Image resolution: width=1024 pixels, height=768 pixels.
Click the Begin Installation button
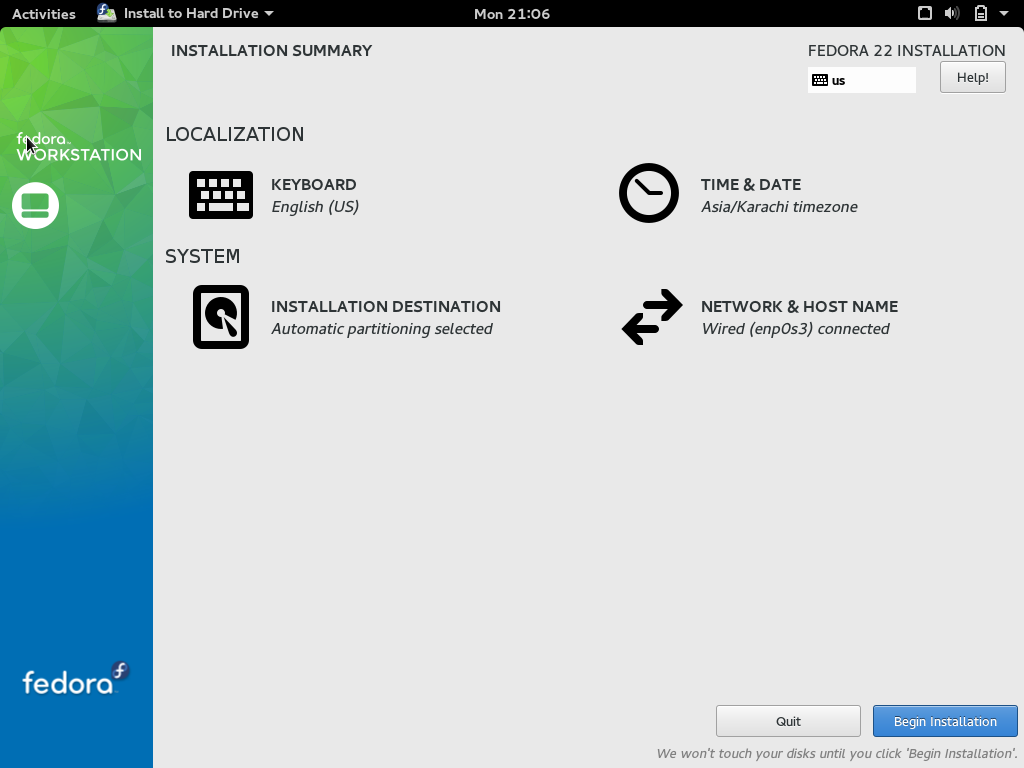(x=945, y=721)
